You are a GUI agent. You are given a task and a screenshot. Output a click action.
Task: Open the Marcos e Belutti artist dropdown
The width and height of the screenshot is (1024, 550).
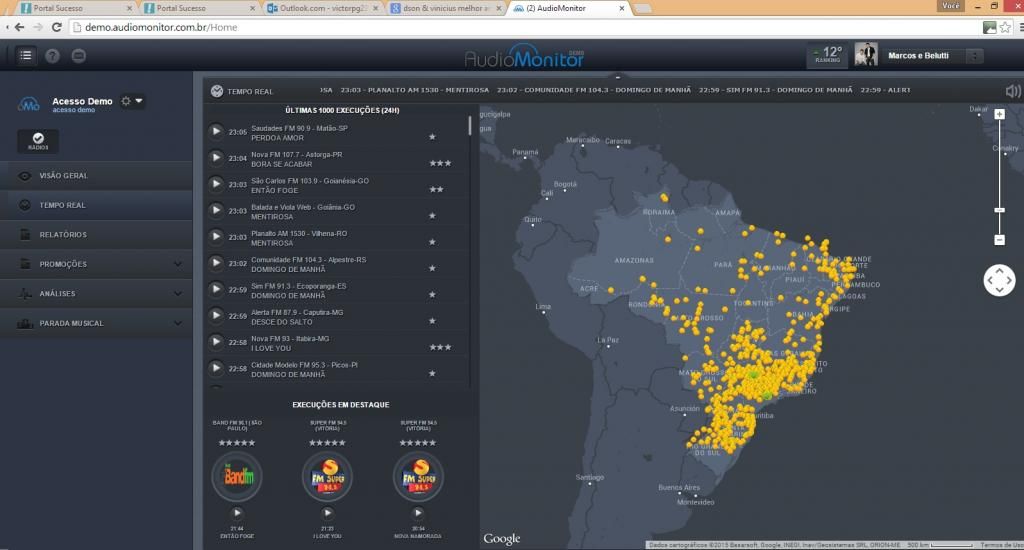(x=975, y=56)
